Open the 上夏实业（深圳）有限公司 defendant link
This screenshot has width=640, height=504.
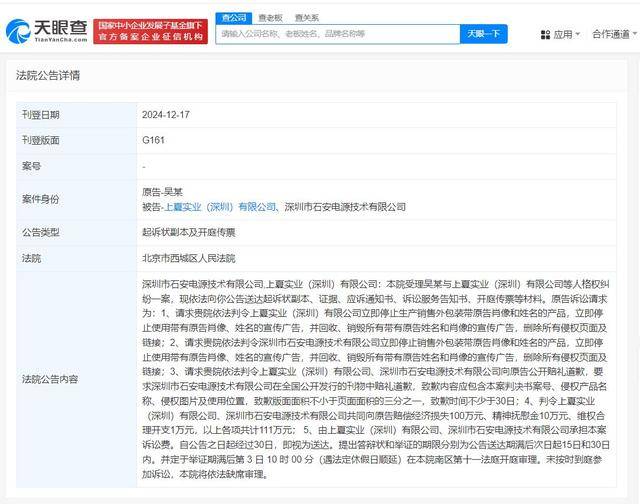point(220,207)
